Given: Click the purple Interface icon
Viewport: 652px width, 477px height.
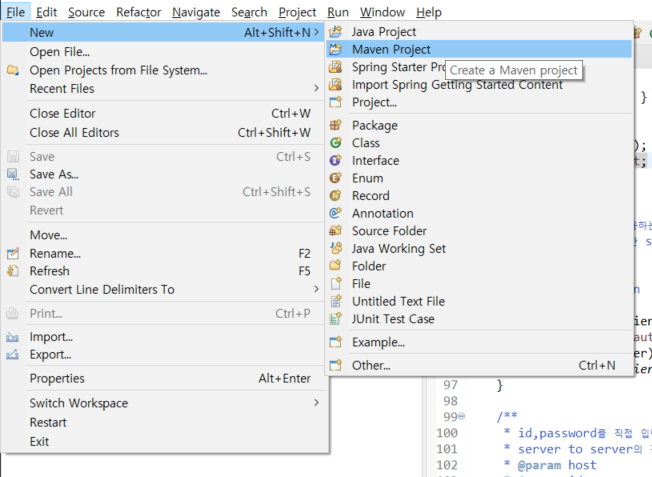Looking at the screenshot, I should [336, 160].
